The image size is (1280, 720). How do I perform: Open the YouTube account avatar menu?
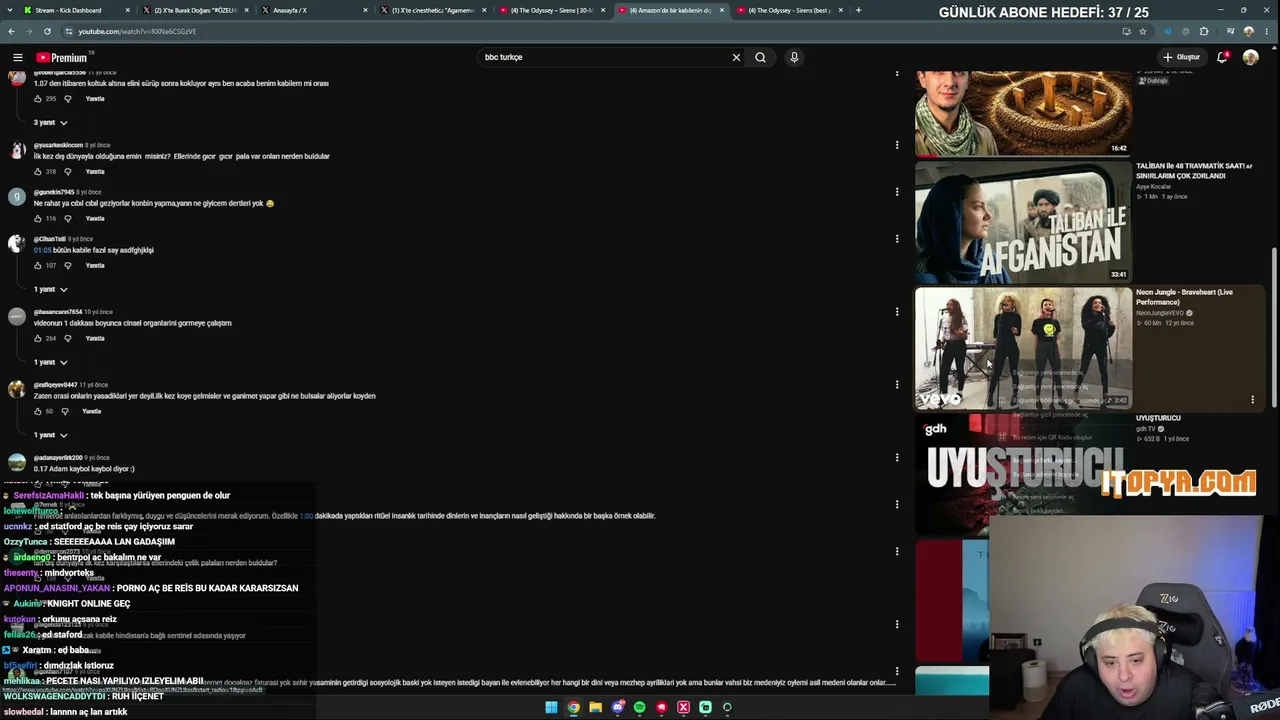coord(1250,57)
